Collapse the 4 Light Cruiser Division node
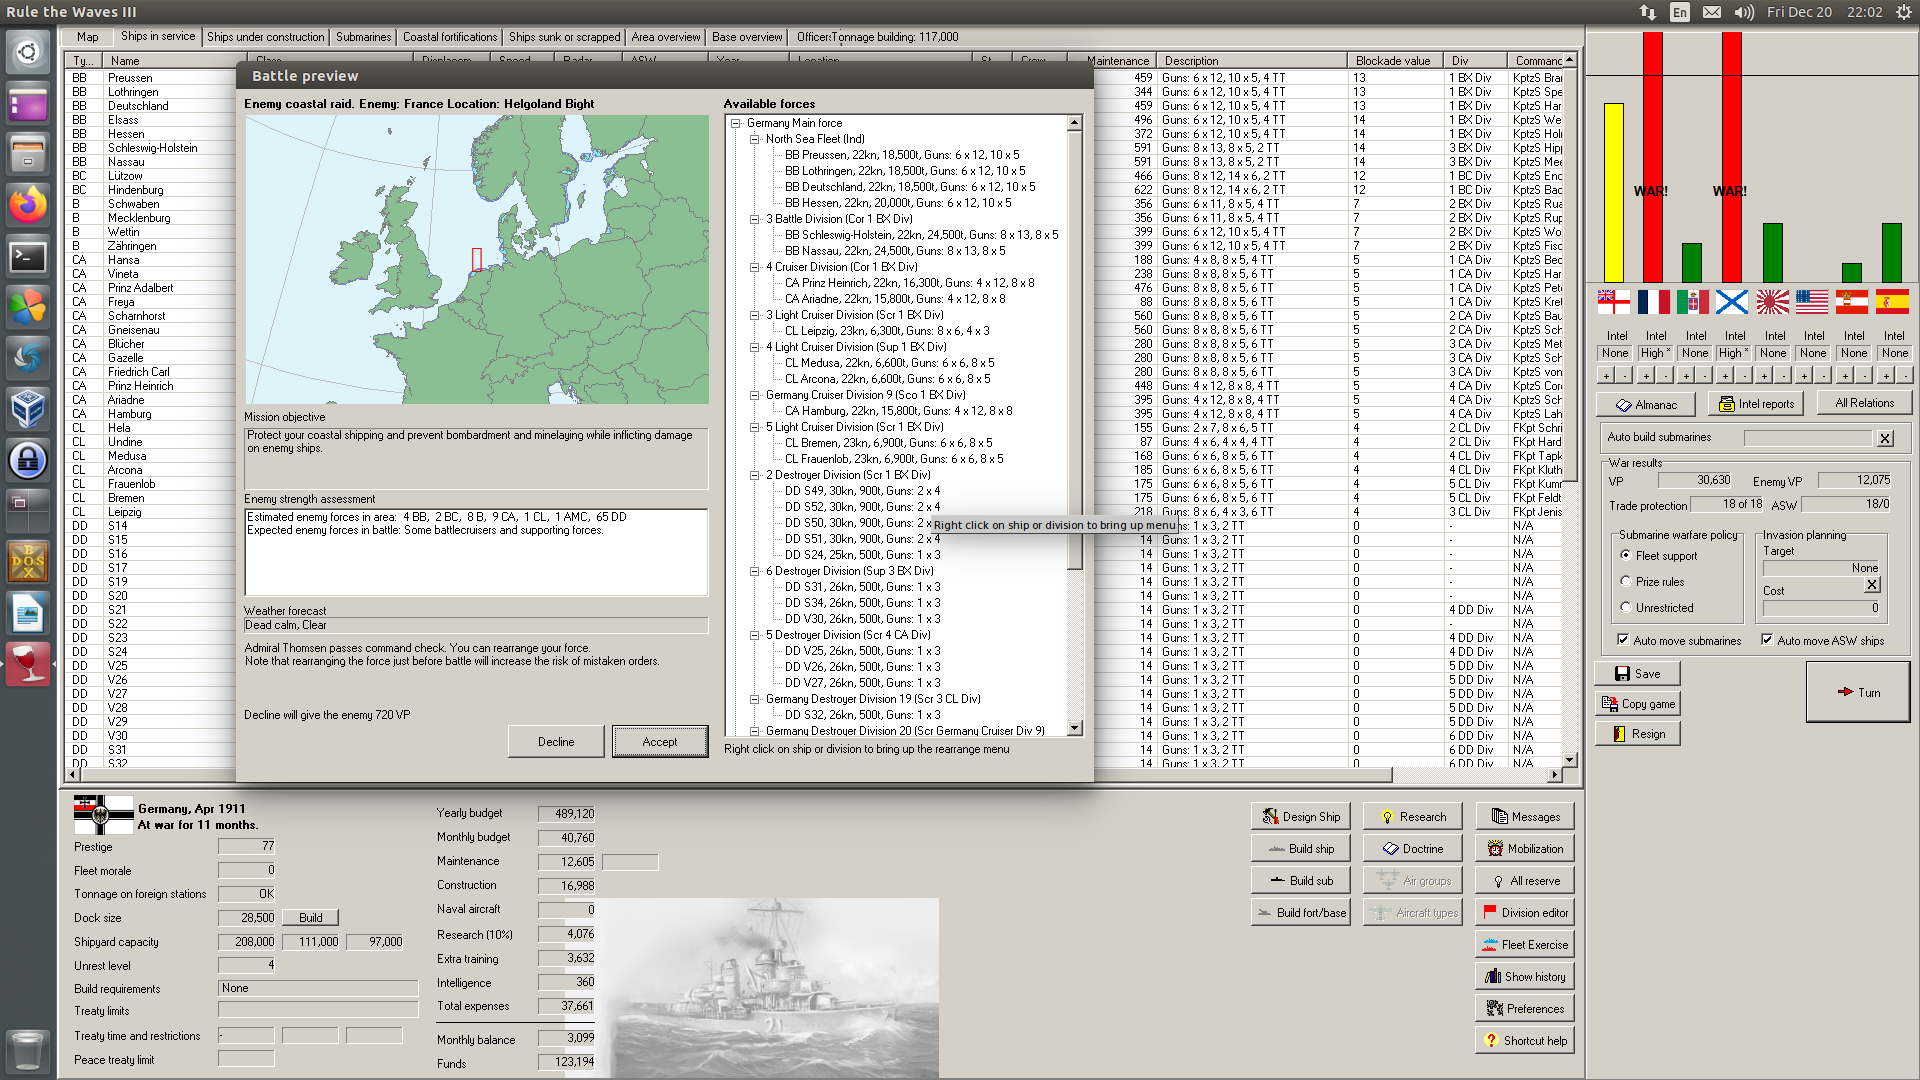 [755, 347]
